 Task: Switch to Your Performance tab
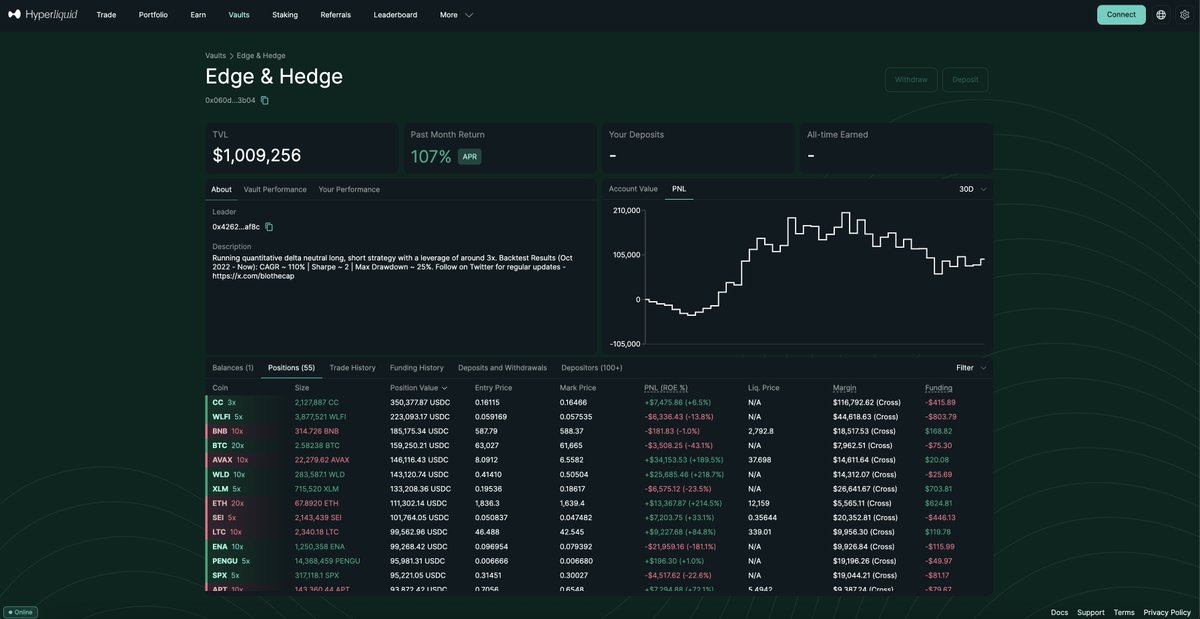tap(349, 189)
